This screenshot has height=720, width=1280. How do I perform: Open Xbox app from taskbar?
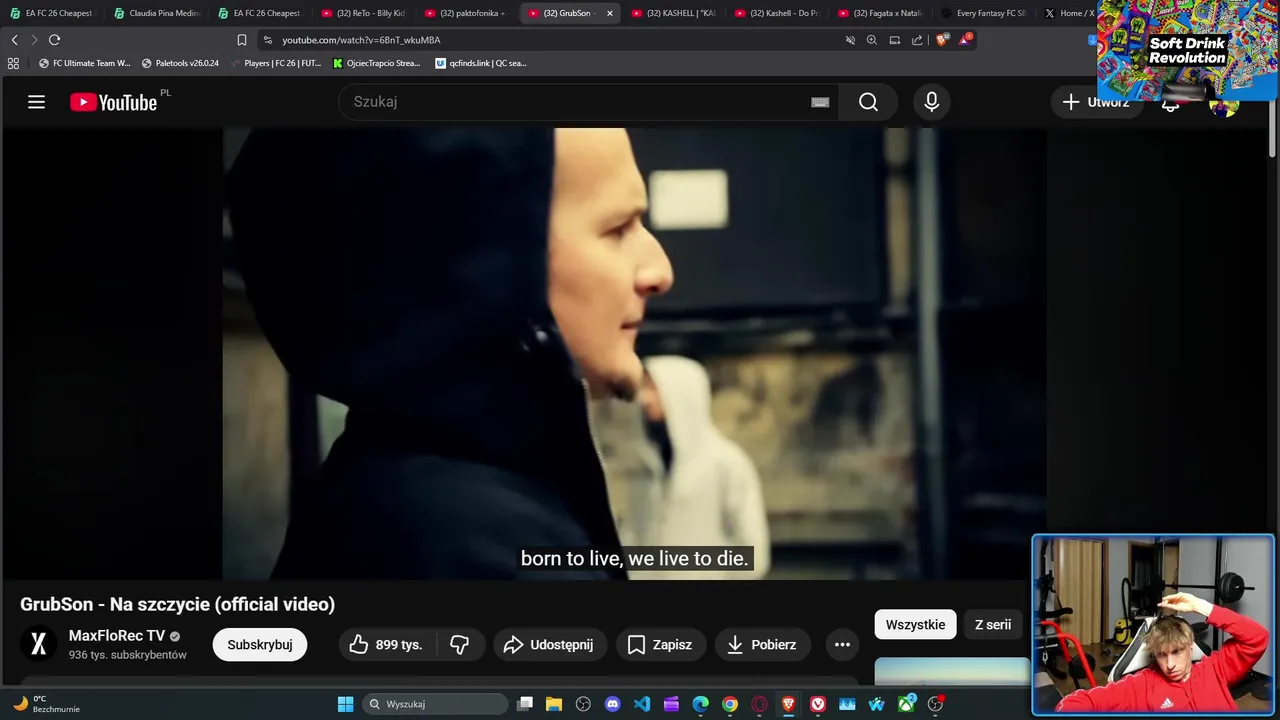[x=906, y=704]
